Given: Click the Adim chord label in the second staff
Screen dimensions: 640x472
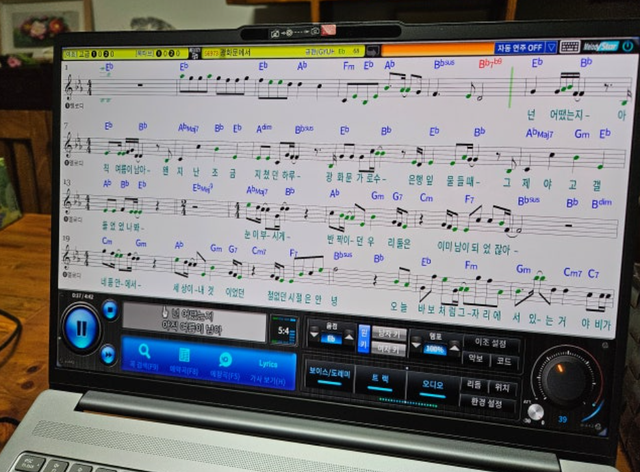Looking at the screenshot, I should pyautogui.click(x=264, y=129).
